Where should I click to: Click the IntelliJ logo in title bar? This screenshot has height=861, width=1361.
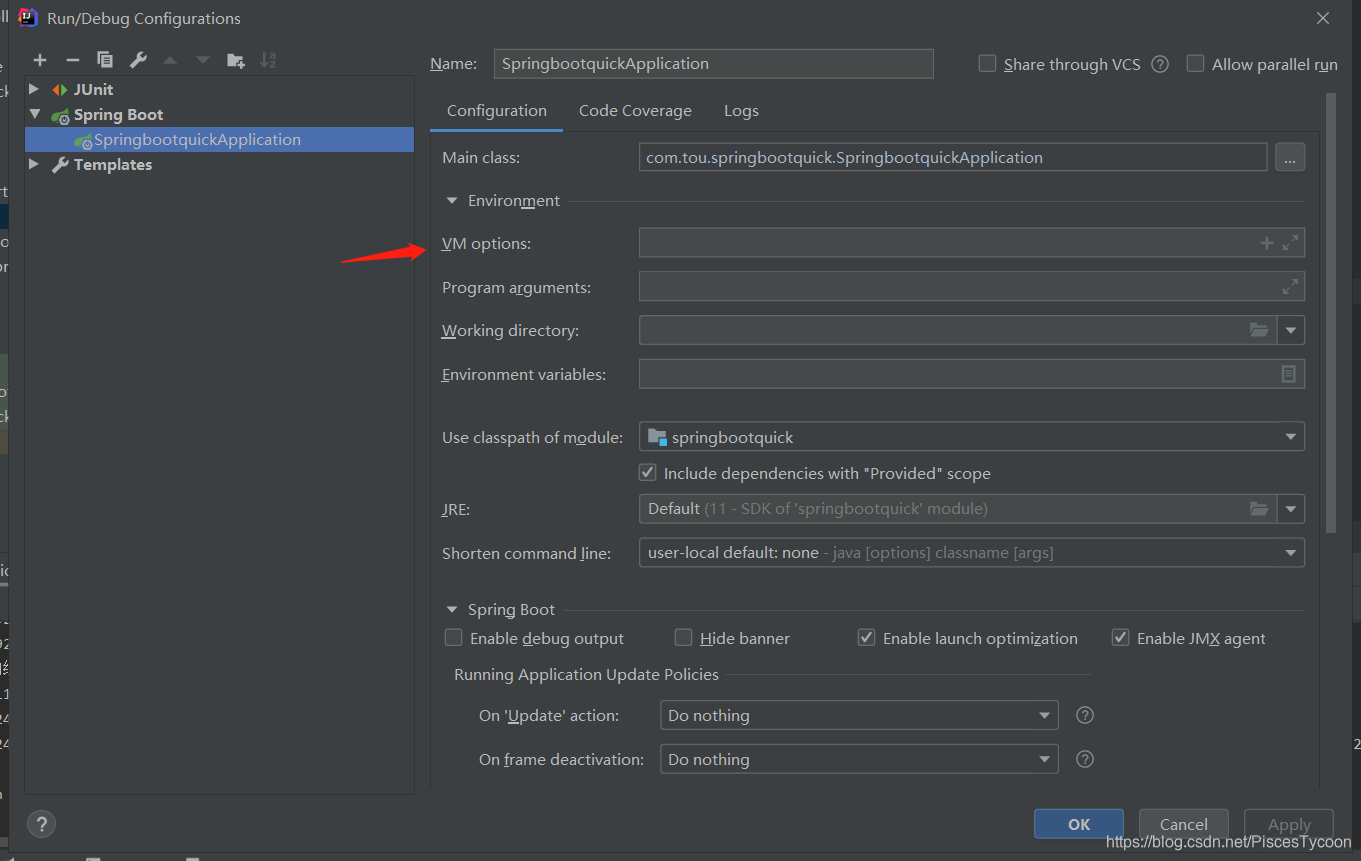(x=27, y=18)
